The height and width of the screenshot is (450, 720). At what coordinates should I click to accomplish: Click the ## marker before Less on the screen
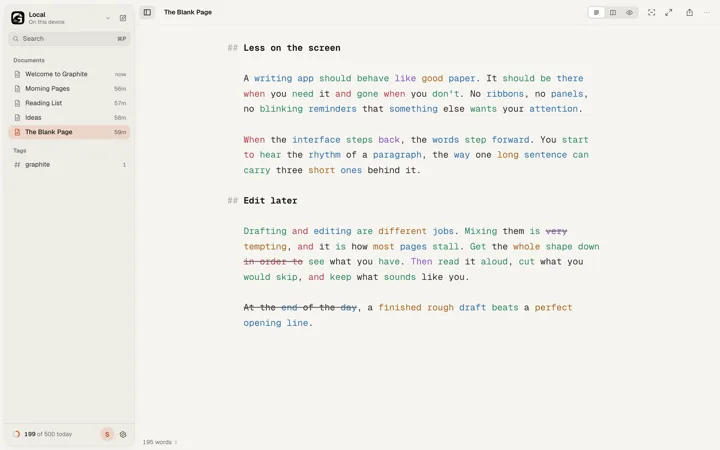[233, 48]
